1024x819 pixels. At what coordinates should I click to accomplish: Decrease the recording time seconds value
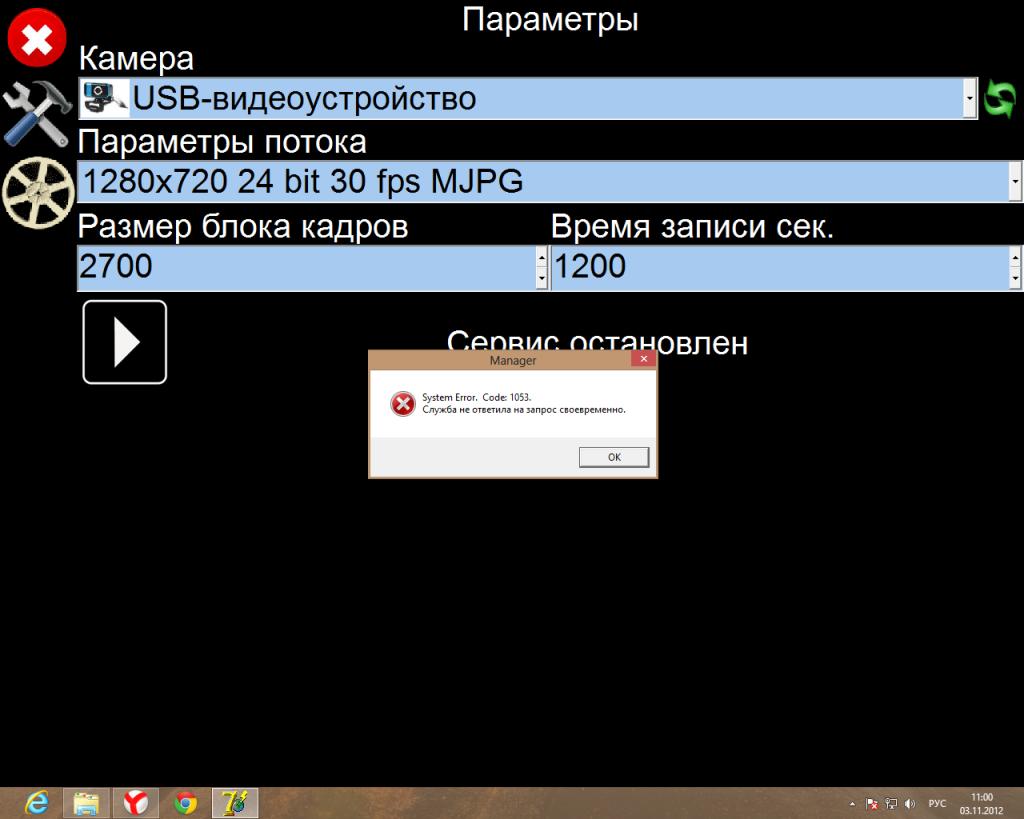pos(1015,278)
